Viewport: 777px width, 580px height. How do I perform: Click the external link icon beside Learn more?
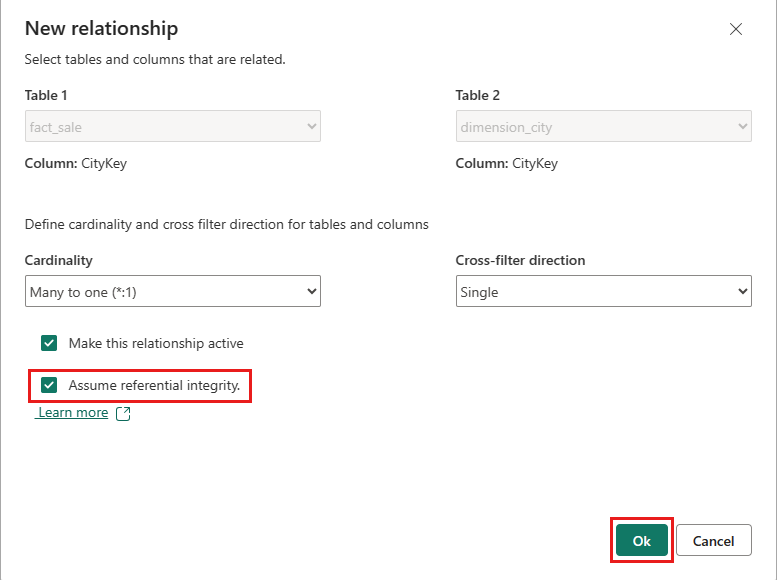pos(123,413)
